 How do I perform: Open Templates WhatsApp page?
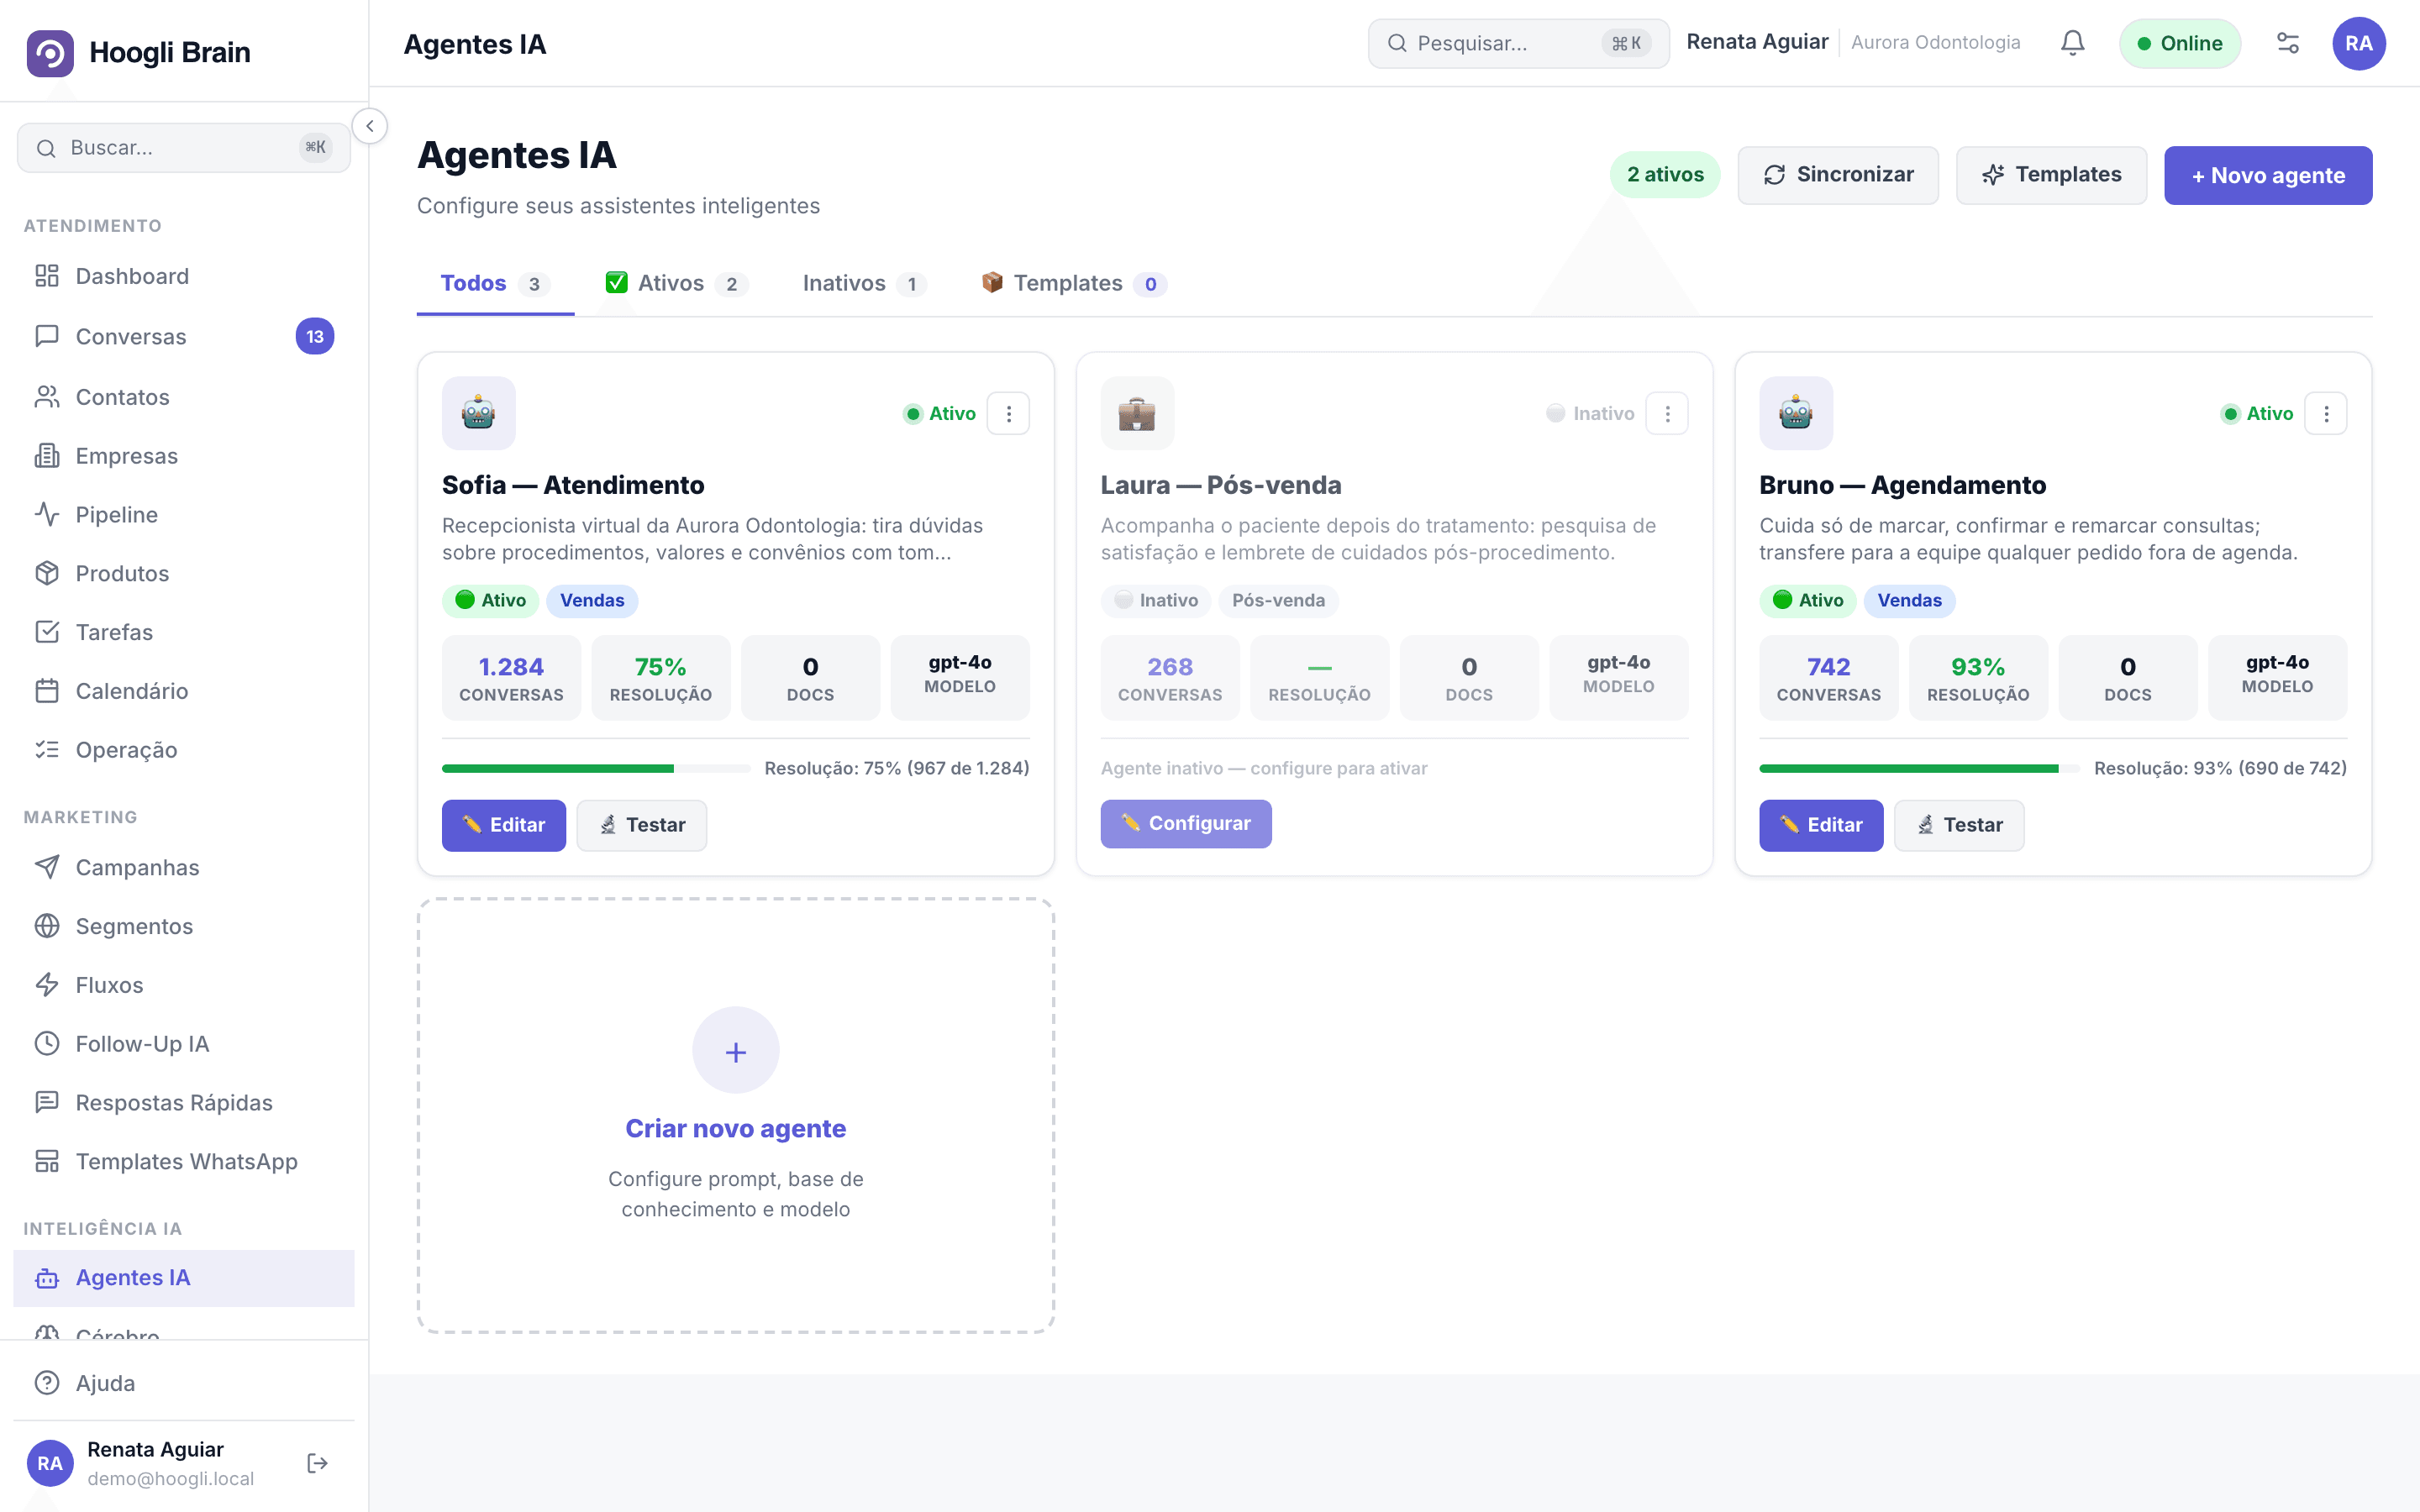(184, 1161)
